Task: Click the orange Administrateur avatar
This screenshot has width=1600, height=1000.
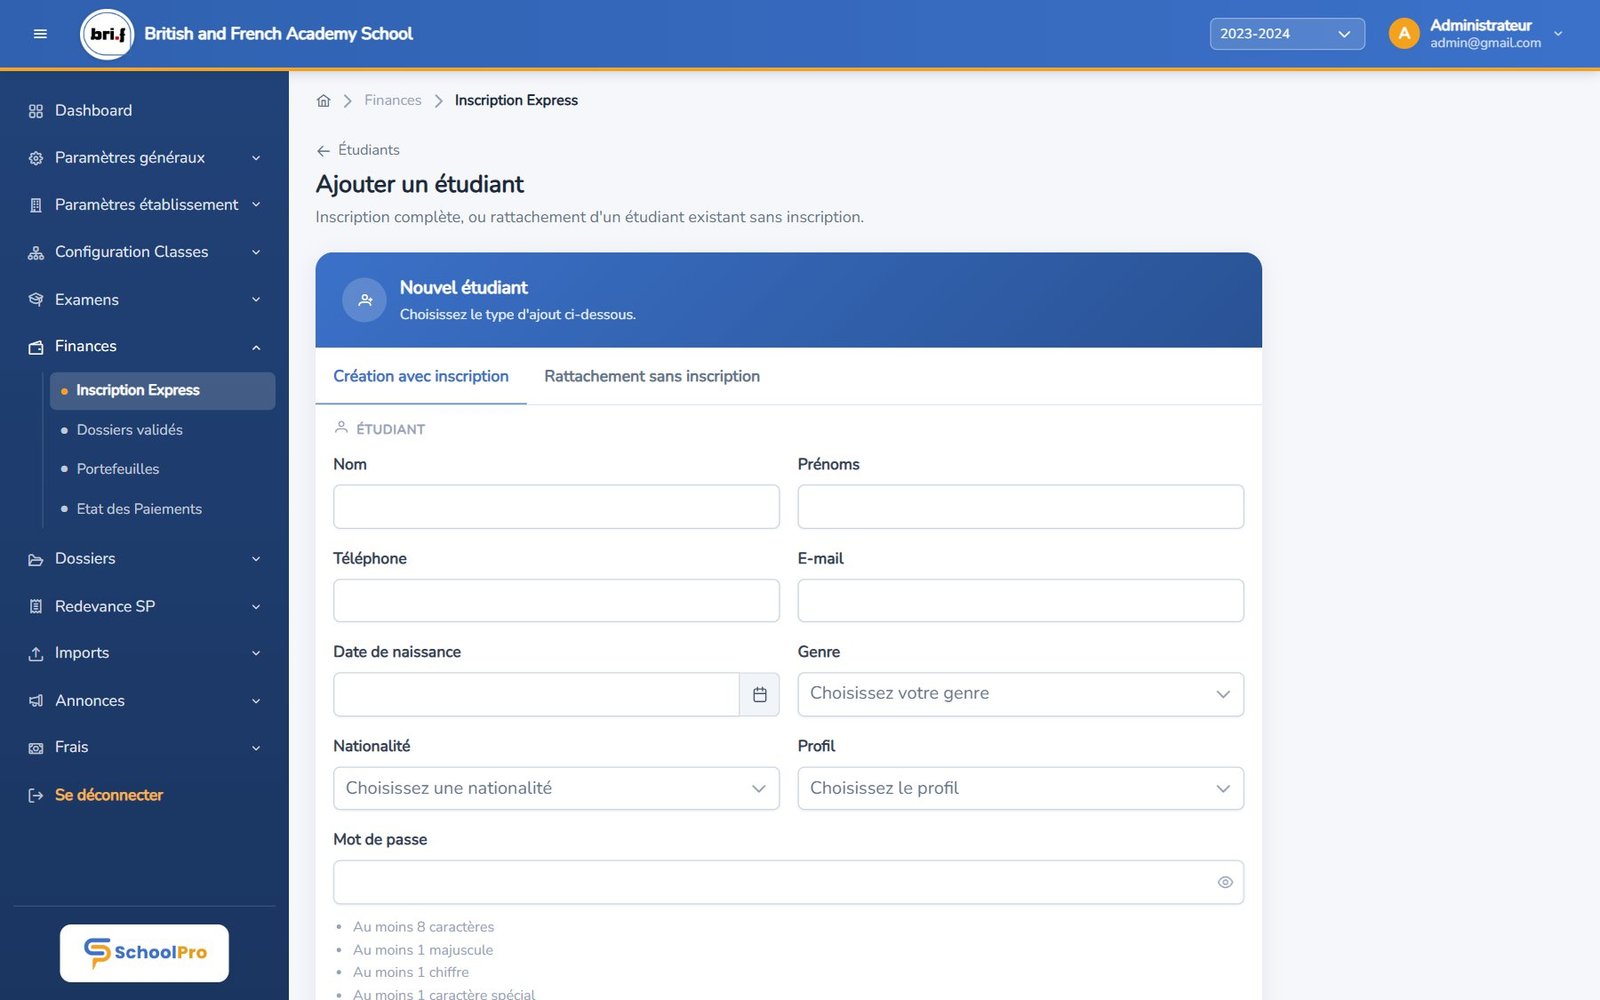Action: click(1404, 34)
